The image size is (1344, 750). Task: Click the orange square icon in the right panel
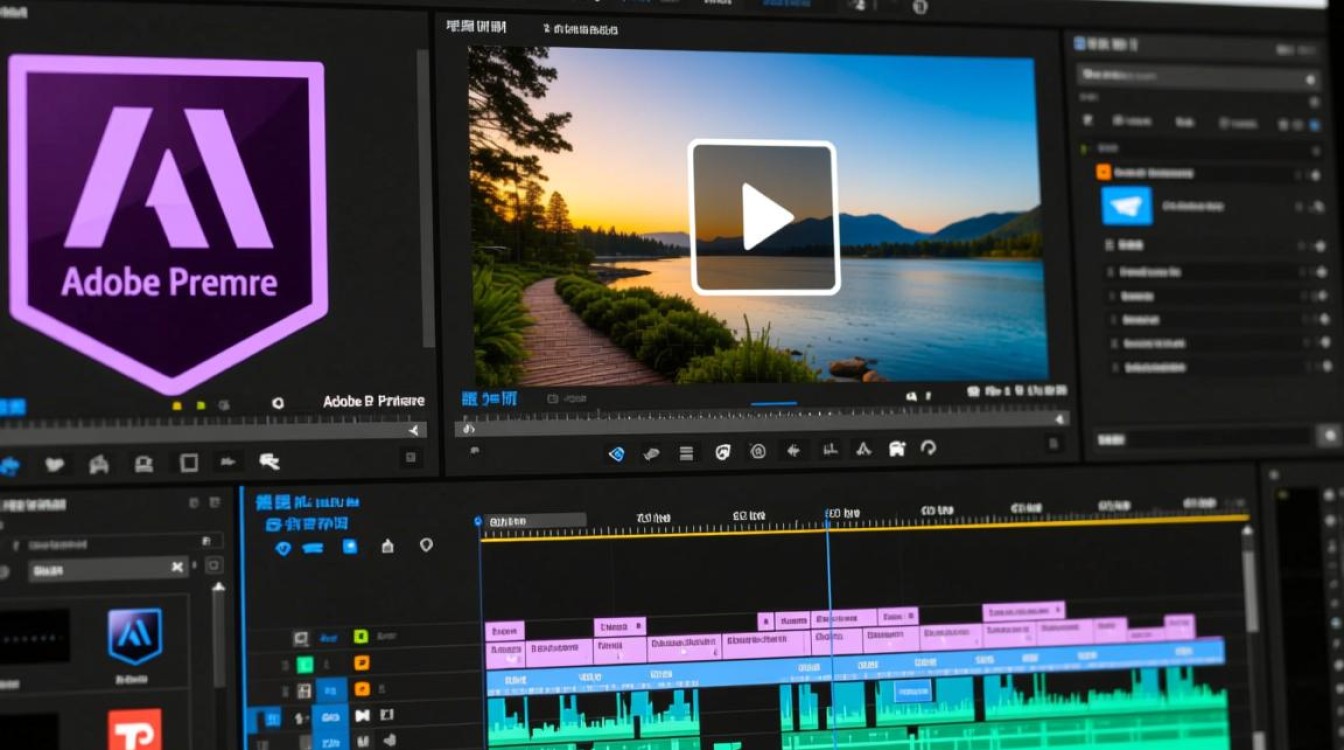pos(1104,172)
